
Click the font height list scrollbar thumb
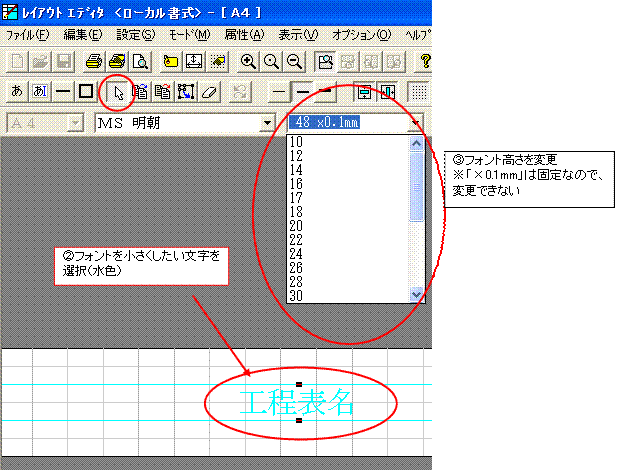pos(416,187)
